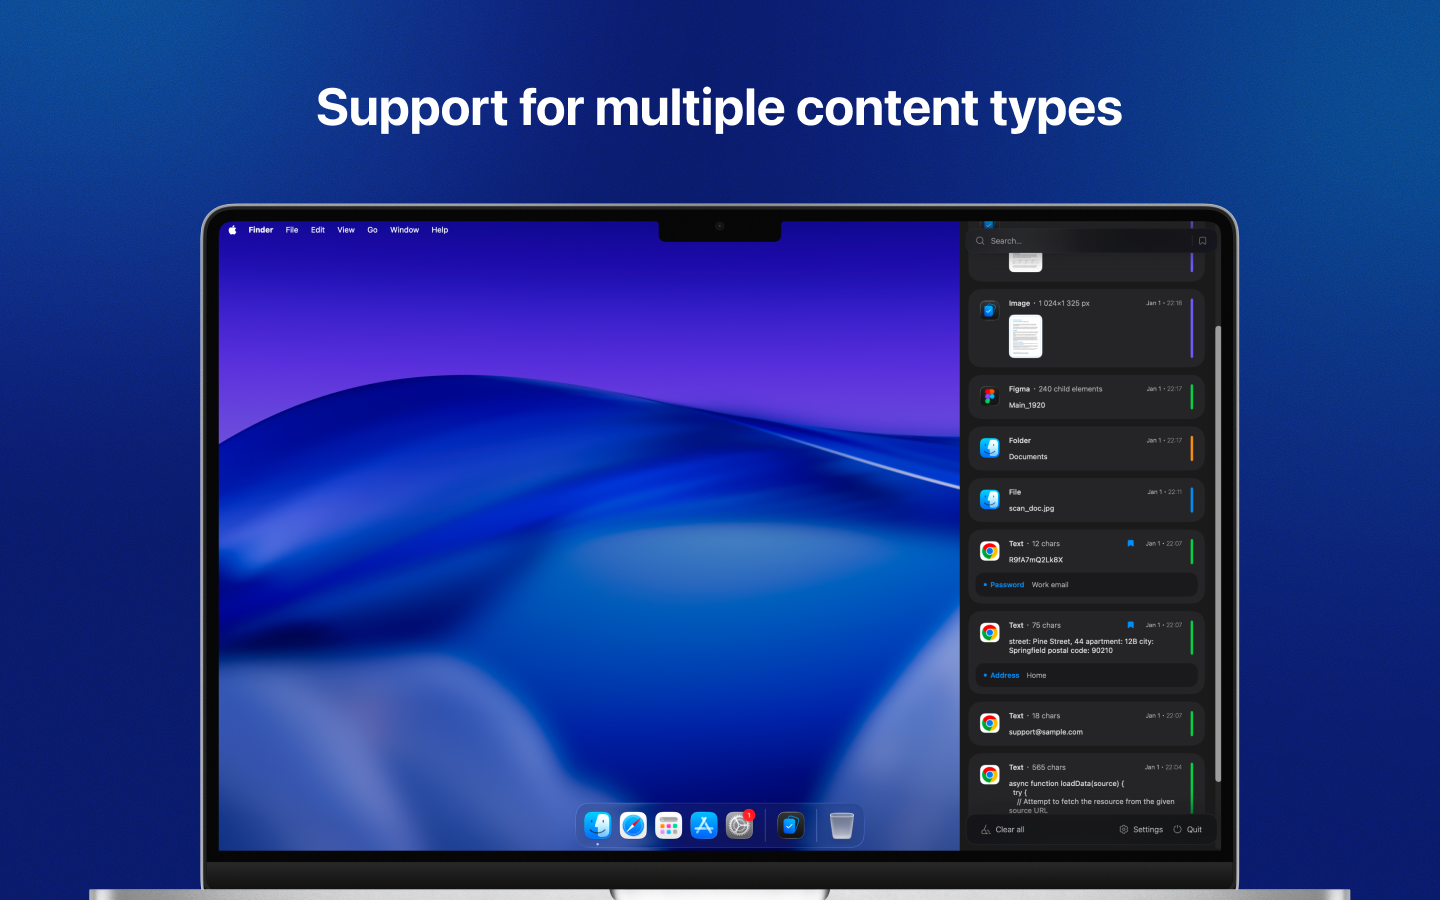The height and width of the screenshot is (900, 1440).
Task: Click the clipboard app icon on the Image entry
Action: [x=989, y=310]
